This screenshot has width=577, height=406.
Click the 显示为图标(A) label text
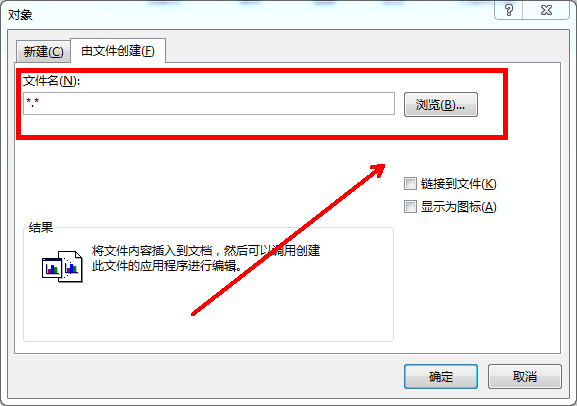click(x=459, y=207)
